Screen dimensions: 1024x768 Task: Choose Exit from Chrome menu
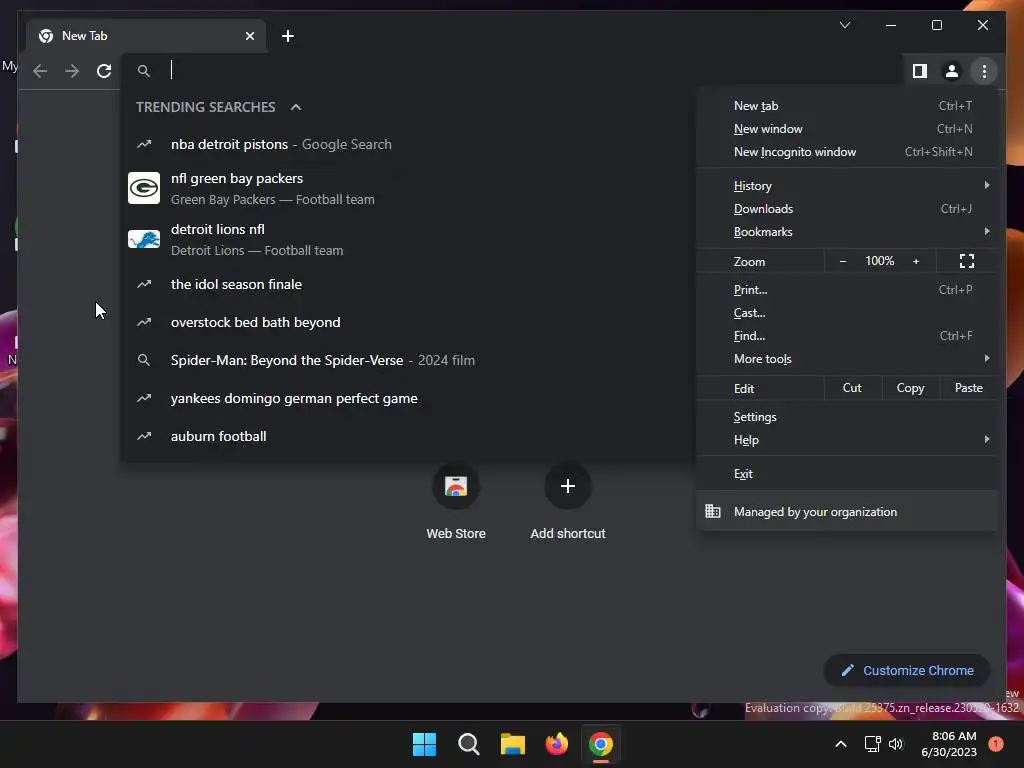[847, 474]
